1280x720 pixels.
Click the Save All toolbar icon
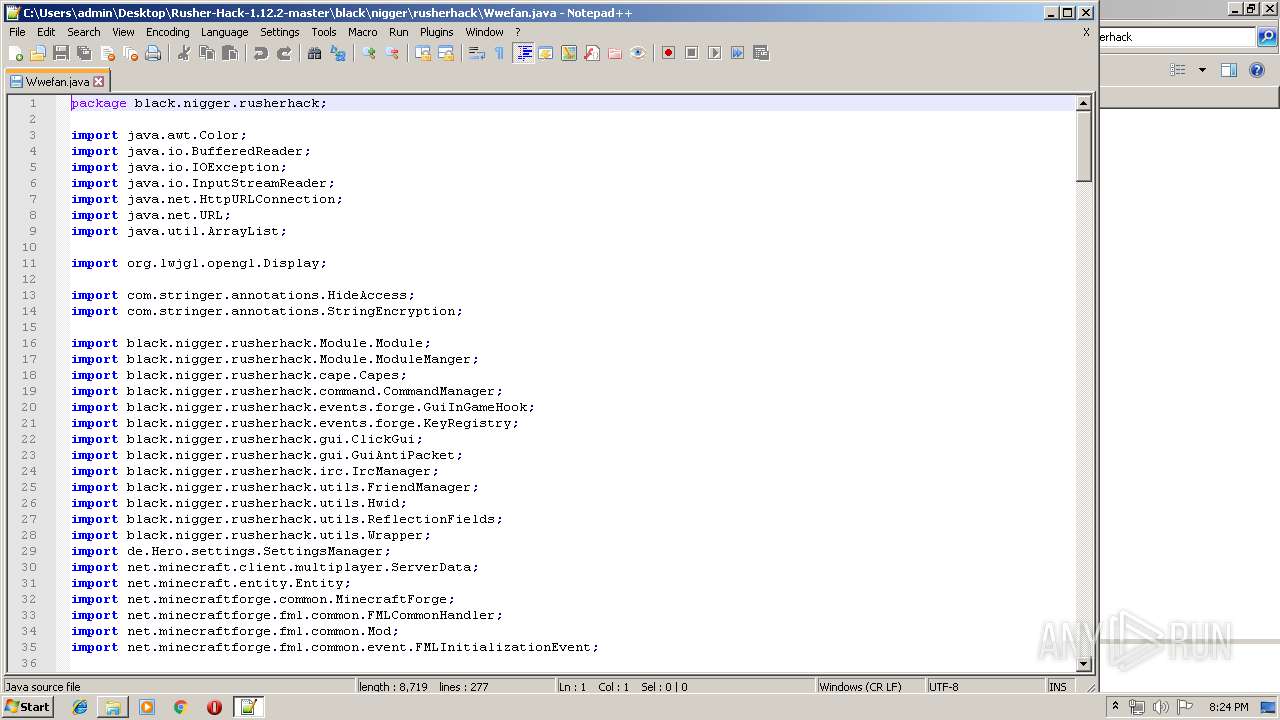point(84,53)
